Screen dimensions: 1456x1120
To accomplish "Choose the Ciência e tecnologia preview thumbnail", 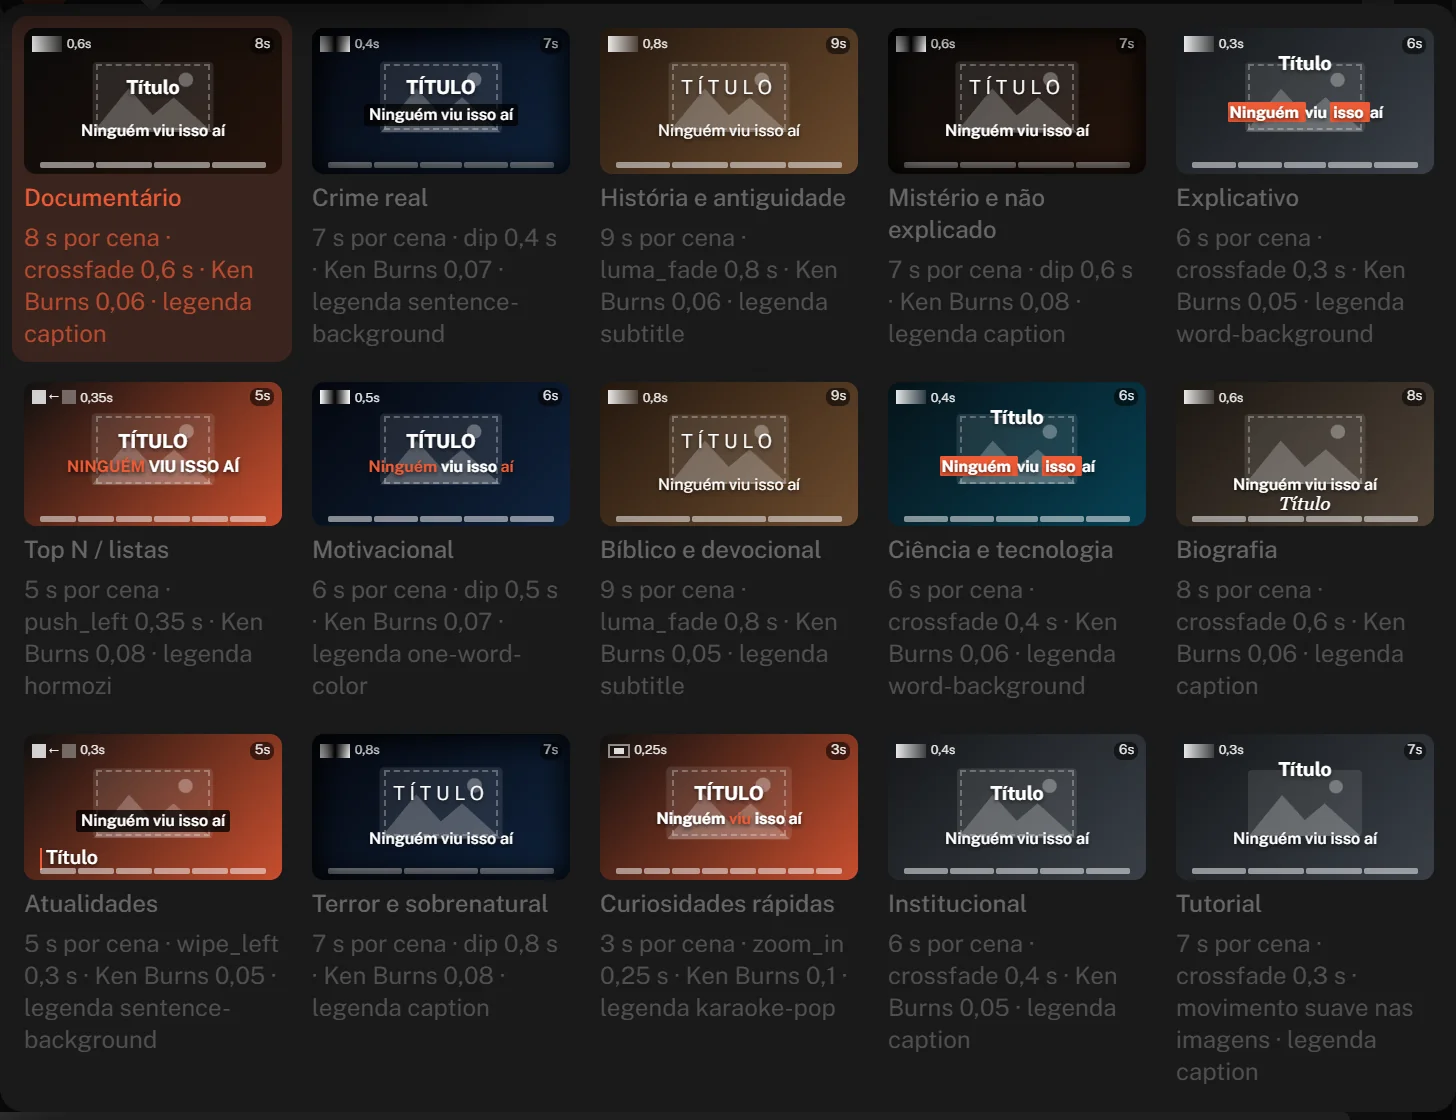I will pos(1017,454).
